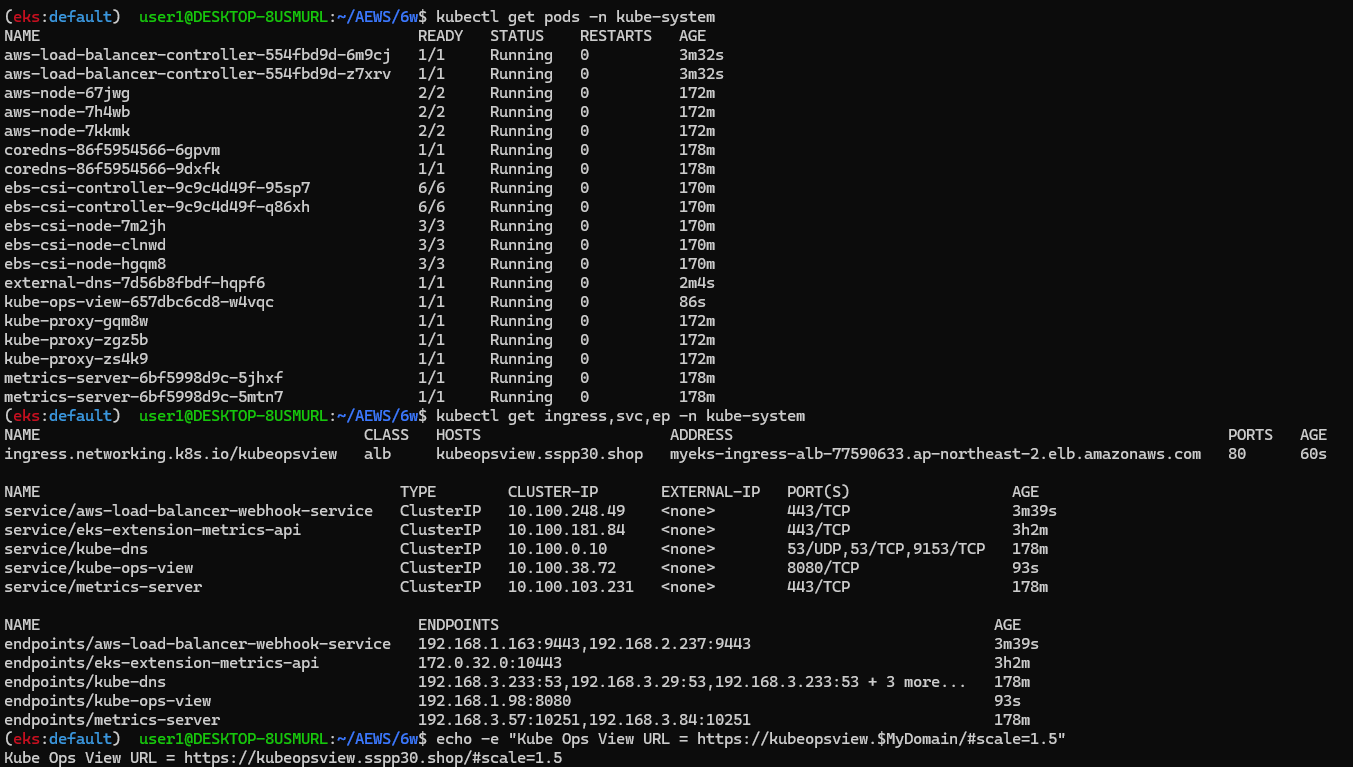Select ebs-csi-node-7m2jh pod name
The width and height of the screenshot is (1353, 767).
click(x=85, y=226)
